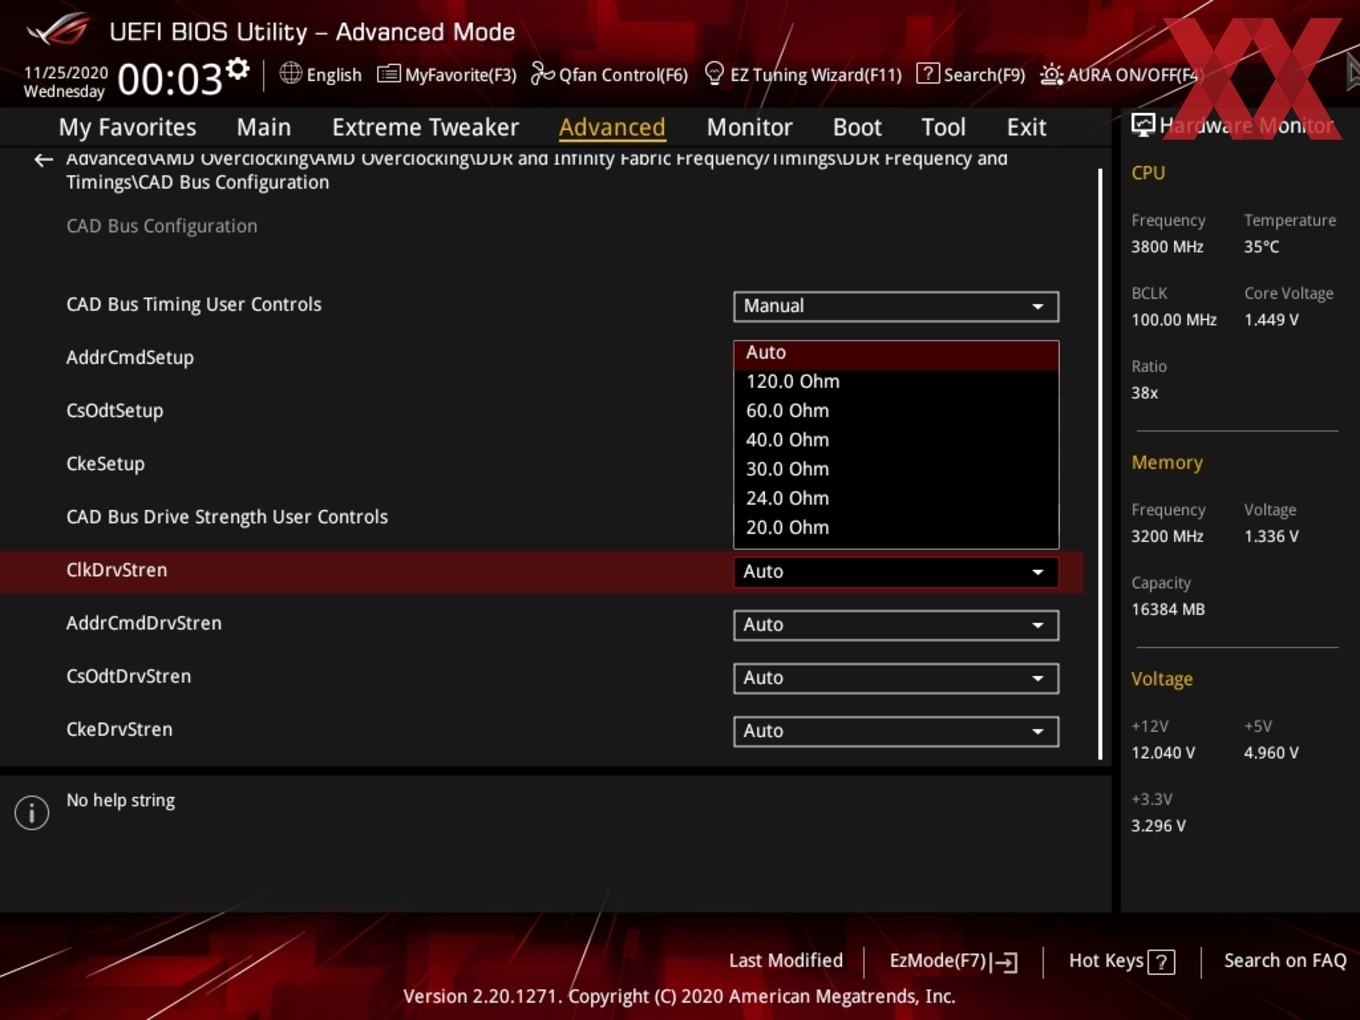Image resolution: width=1360 pixels, height=1020 pixels.
Task: Open the Tool tab
Action: tap(943, 127)
